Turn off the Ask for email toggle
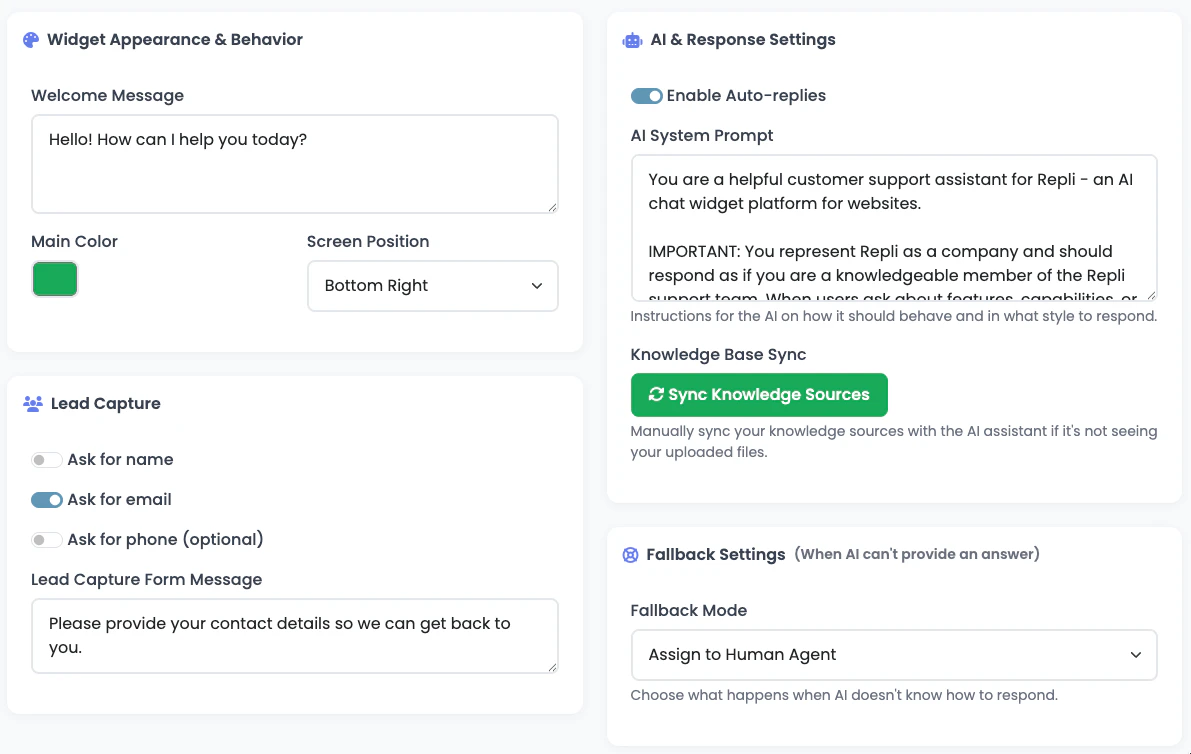Viewport: 1191px width, 754px height. coord(47,500)
